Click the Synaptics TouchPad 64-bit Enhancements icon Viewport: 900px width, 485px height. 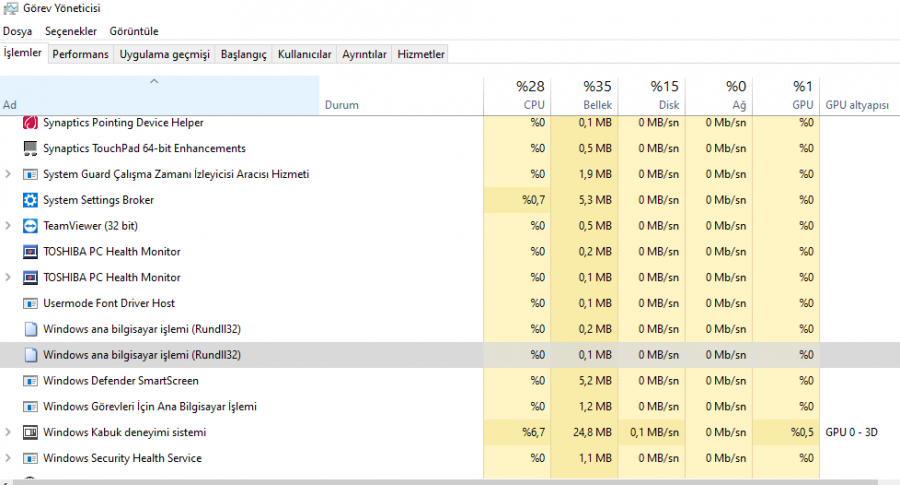[x=30, y=148]
